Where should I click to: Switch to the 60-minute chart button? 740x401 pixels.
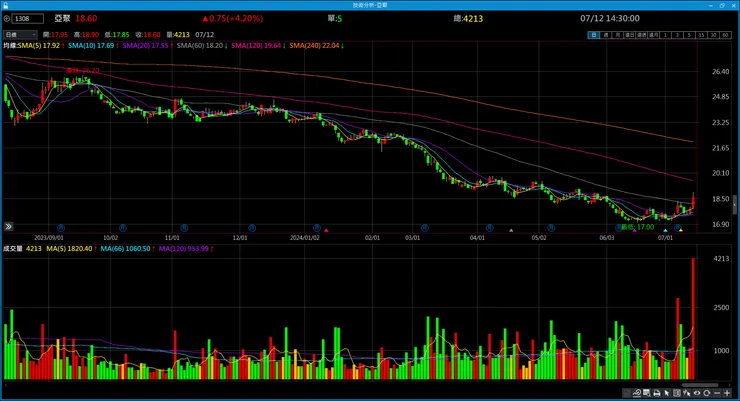pyautogui.click(x=725, y=35)
